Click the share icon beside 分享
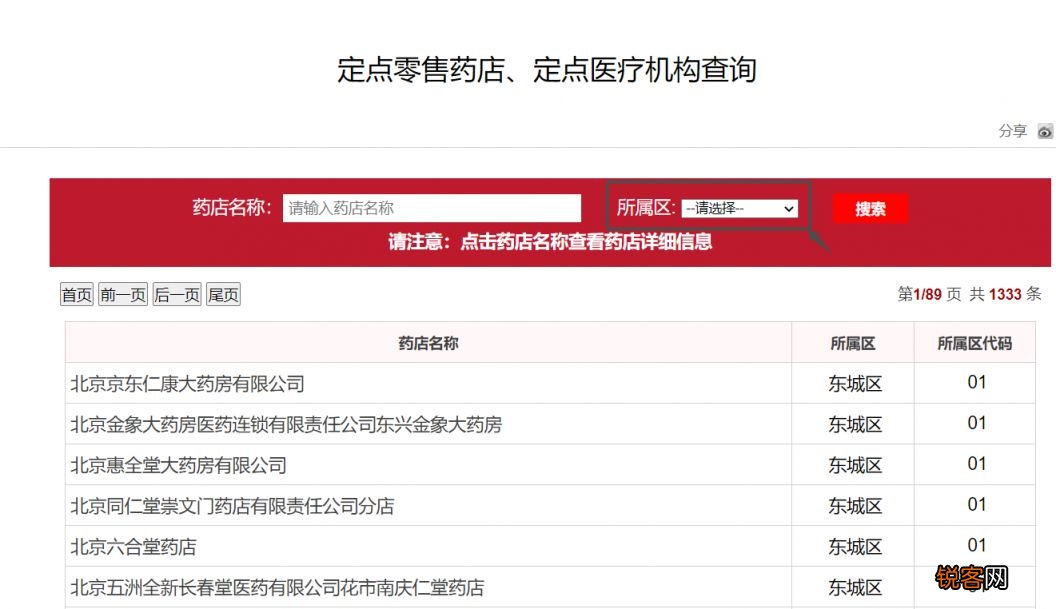1056x609 pixels. (x=1045, y=131)
